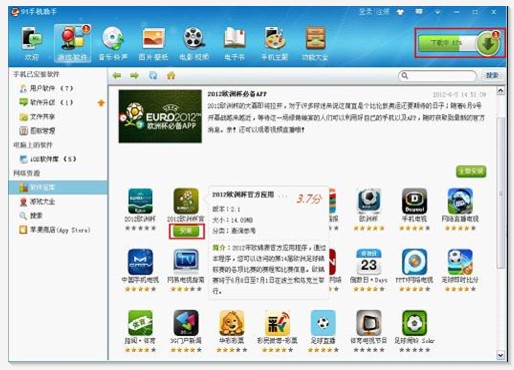The image size is (514, 370).
Task: Open the title bar dropdown menu arrow
Action: pyautogui.click(x=438, y=12)
